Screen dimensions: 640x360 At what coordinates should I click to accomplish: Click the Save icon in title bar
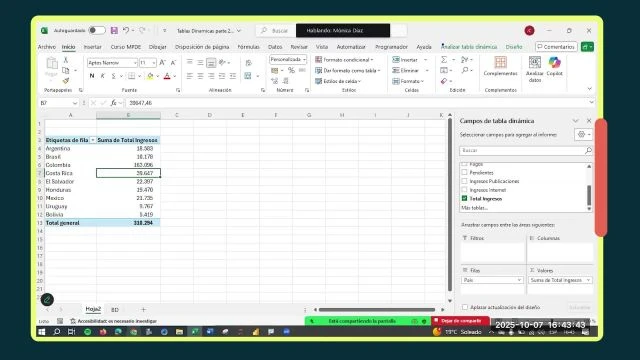coord(114,30)
